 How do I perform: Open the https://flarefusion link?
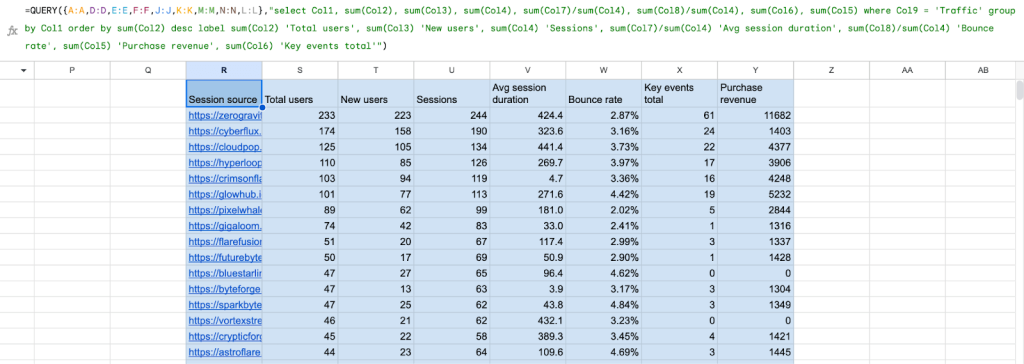[x=225, y=242]
